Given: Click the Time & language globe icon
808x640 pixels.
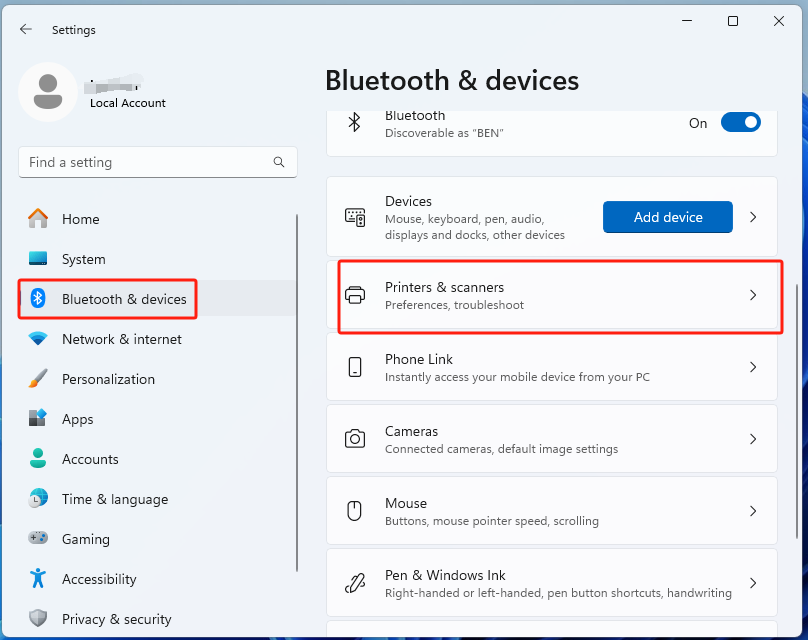Looking at the screenshot, I should pyautogui.click(x=38, y=498).
